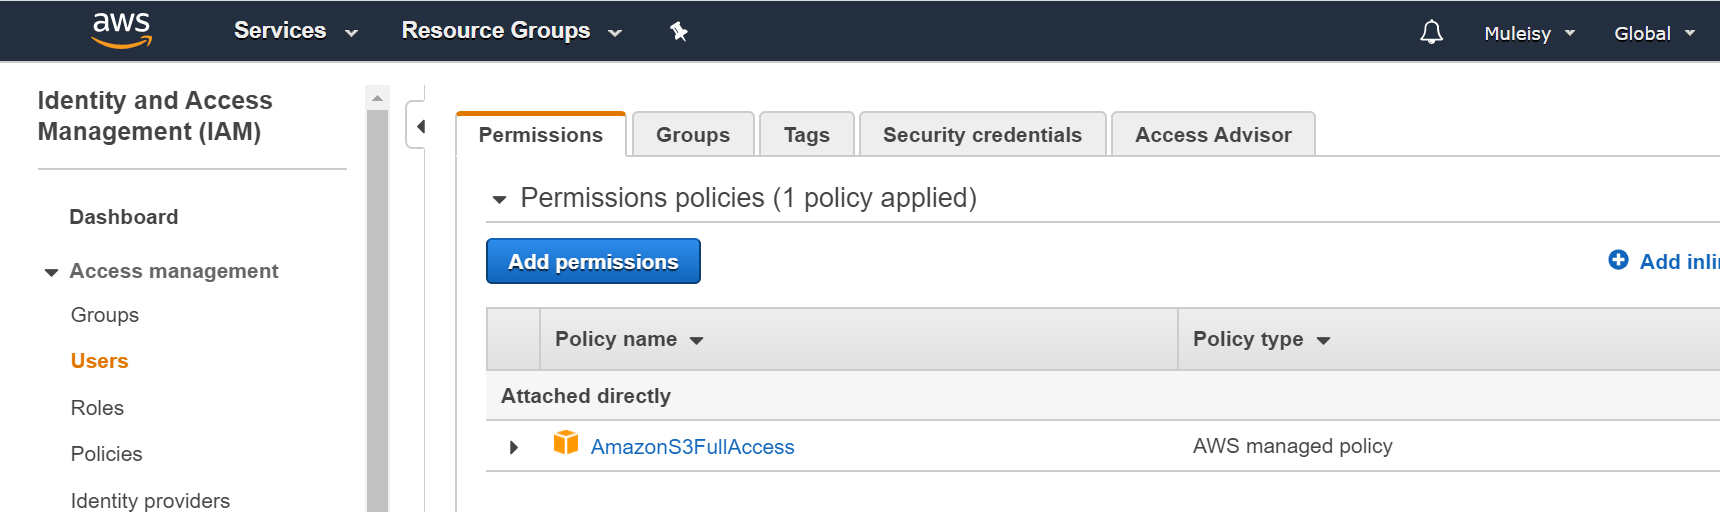Open the notifications bell icon
Screen dimensions: 1720x512
[x=1431, y=32]
